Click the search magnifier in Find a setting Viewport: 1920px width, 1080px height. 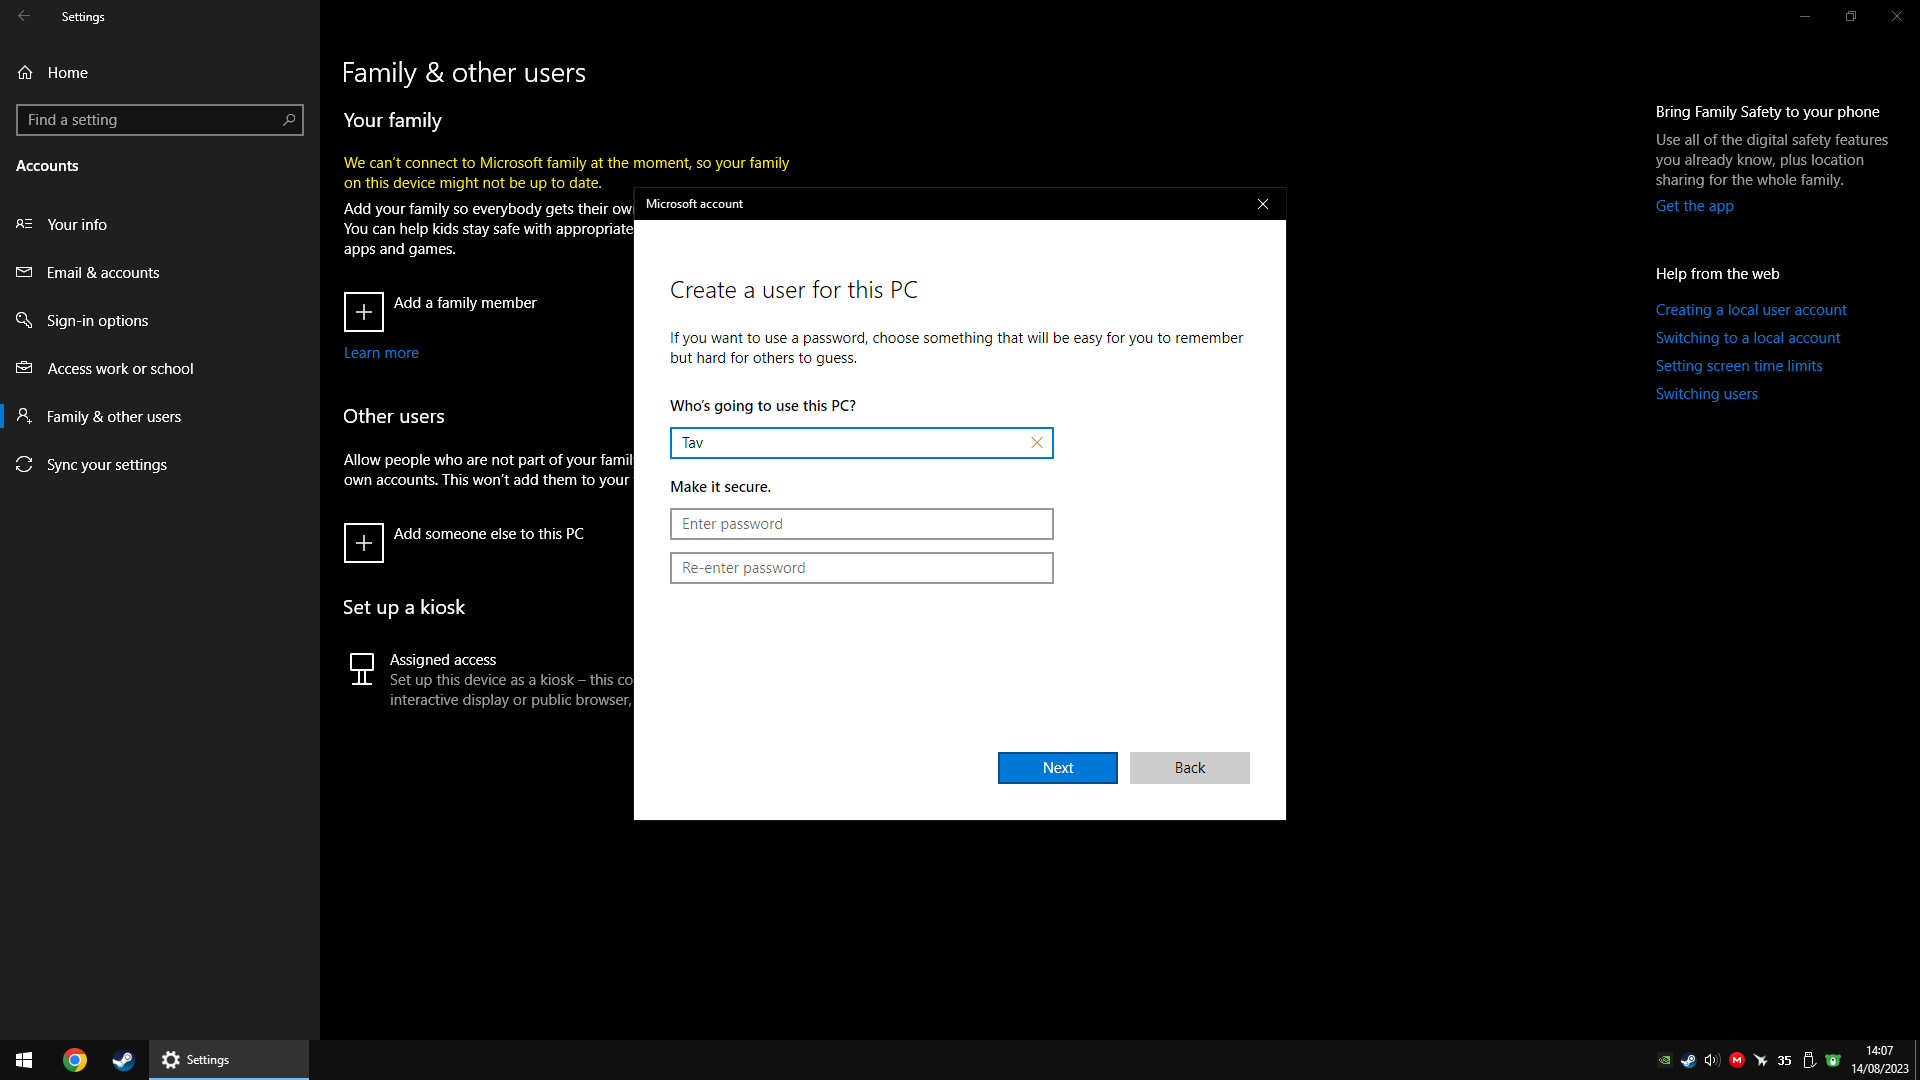click(x=289, y=120)
